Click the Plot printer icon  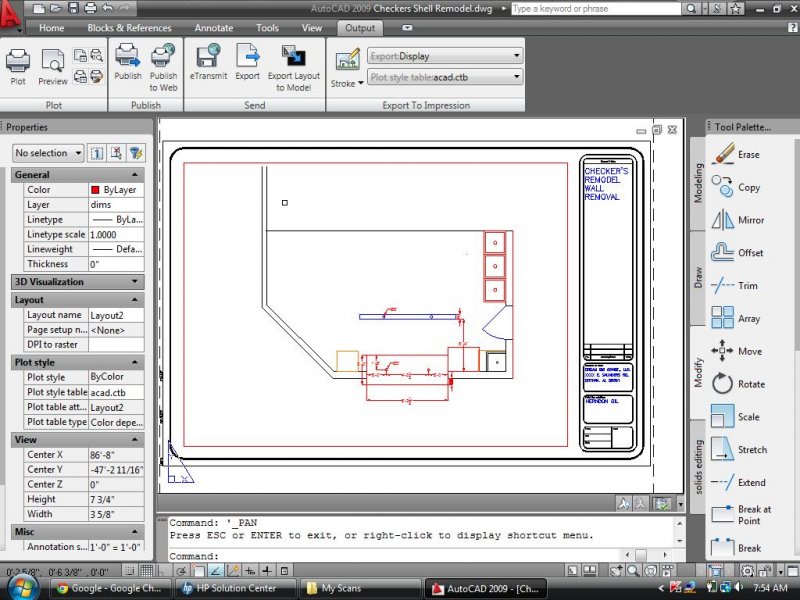tap(18, 62)
